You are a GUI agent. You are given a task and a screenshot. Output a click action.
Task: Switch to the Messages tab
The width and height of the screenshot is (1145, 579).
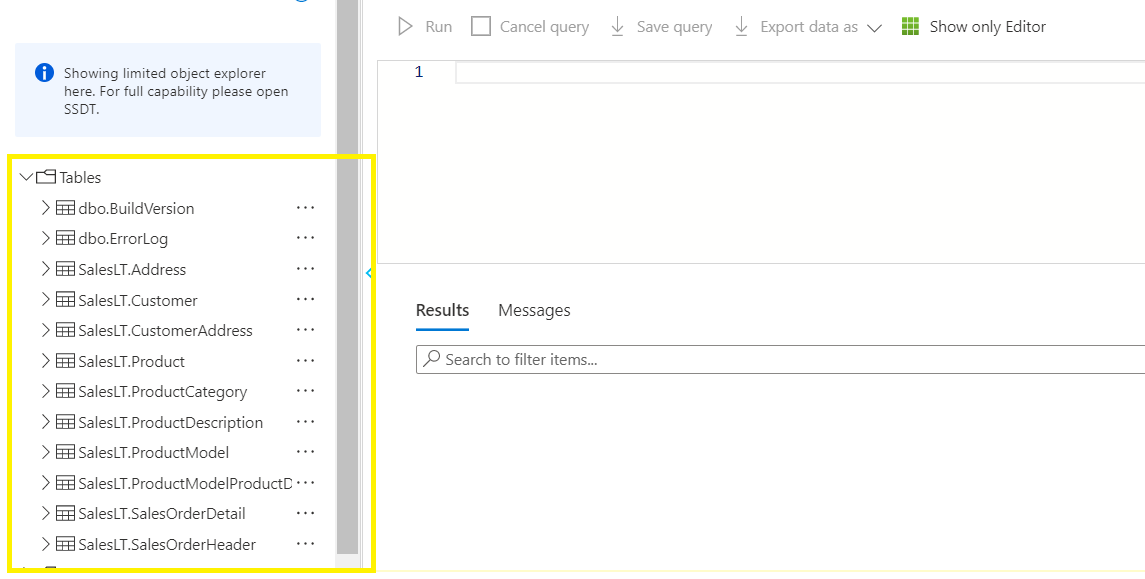click(x=534, y=311)
